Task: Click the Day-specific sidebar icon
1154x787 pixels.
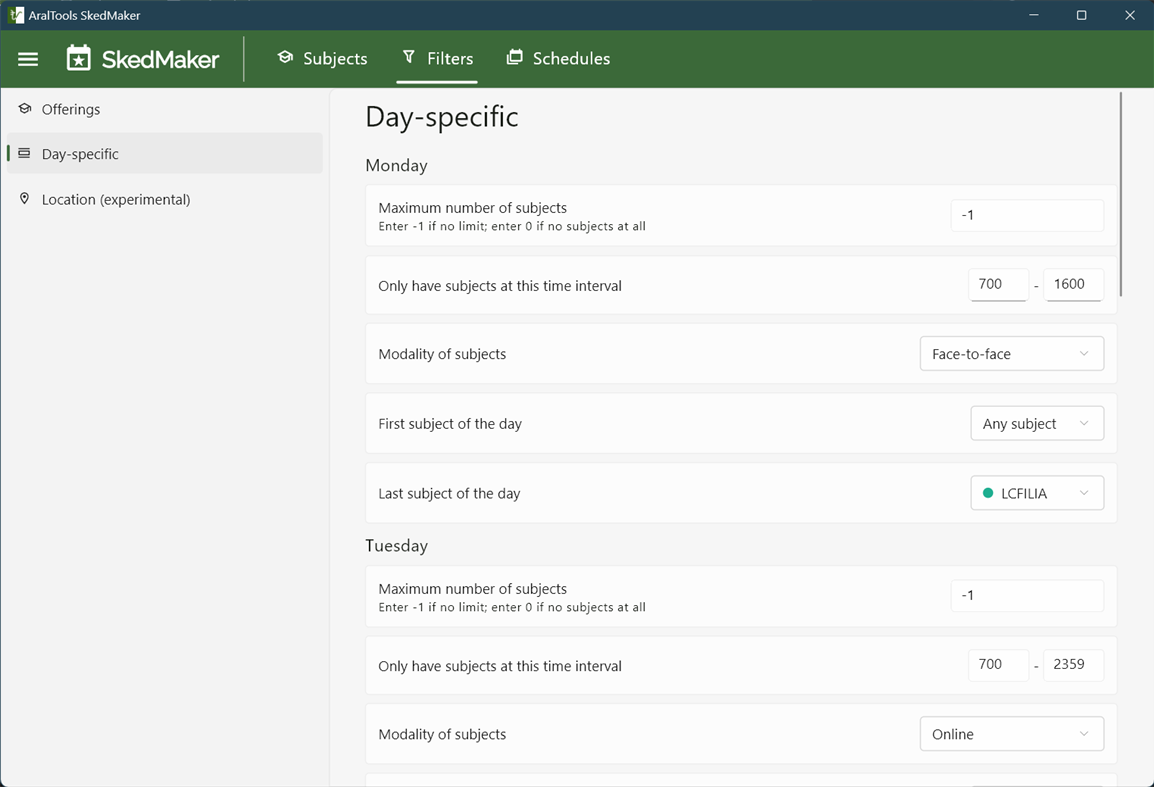Action: coord(25,154)
